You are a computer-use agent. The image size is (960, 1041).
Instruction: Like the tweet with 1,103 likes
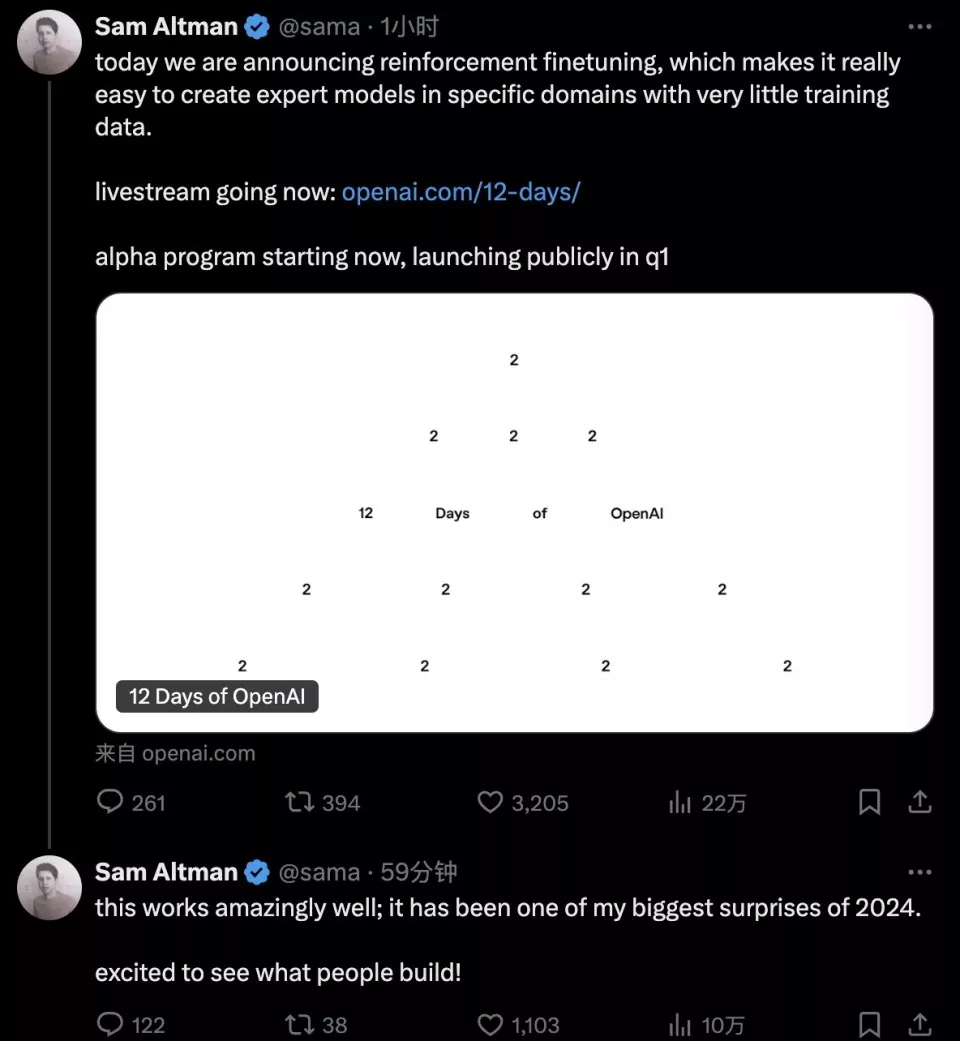[490, 1024]
